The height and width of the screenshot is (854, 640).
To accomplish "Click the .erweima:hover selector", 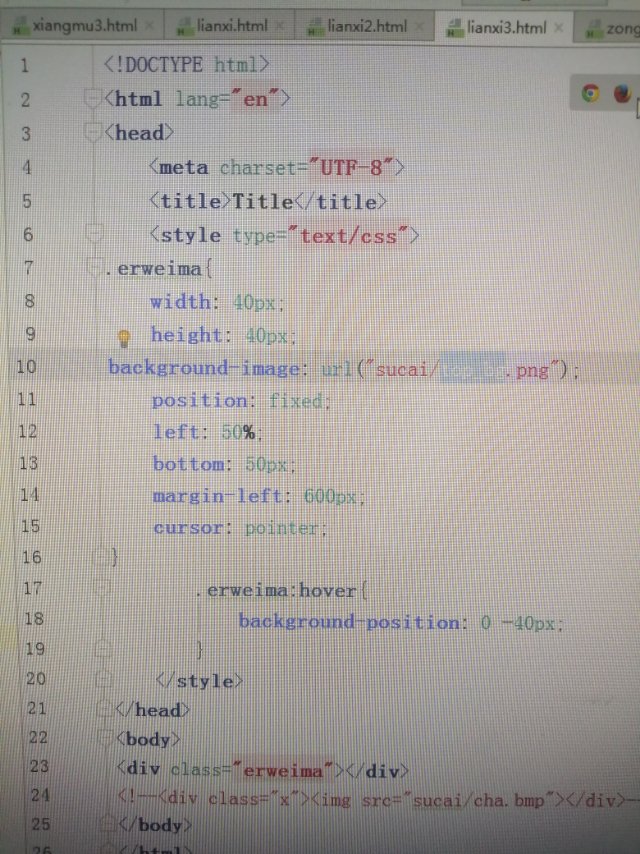I will coord(277,590).
